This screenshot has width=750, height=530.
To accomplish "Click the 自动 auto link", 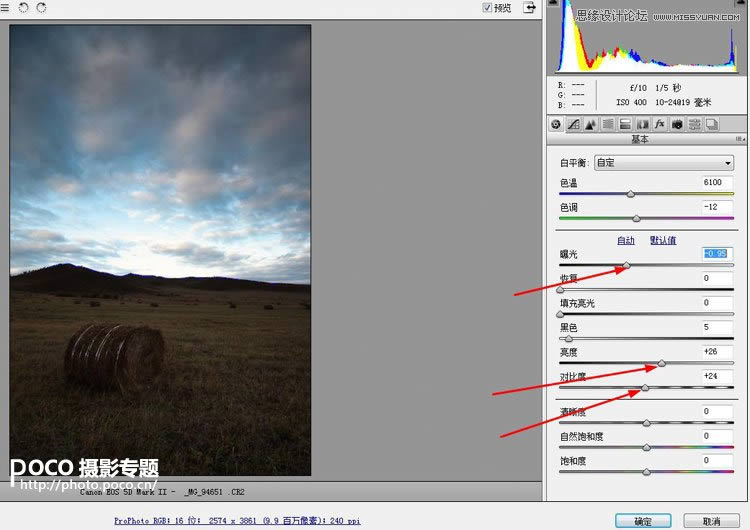I will 625,240.
